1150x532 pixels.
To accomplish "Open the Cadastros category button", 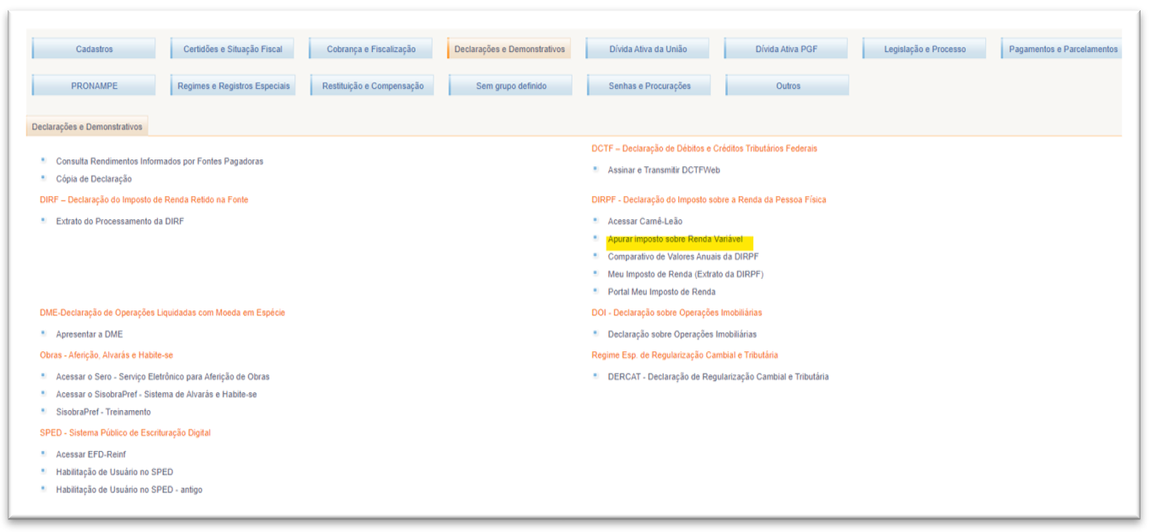I will tap(94, 49).
